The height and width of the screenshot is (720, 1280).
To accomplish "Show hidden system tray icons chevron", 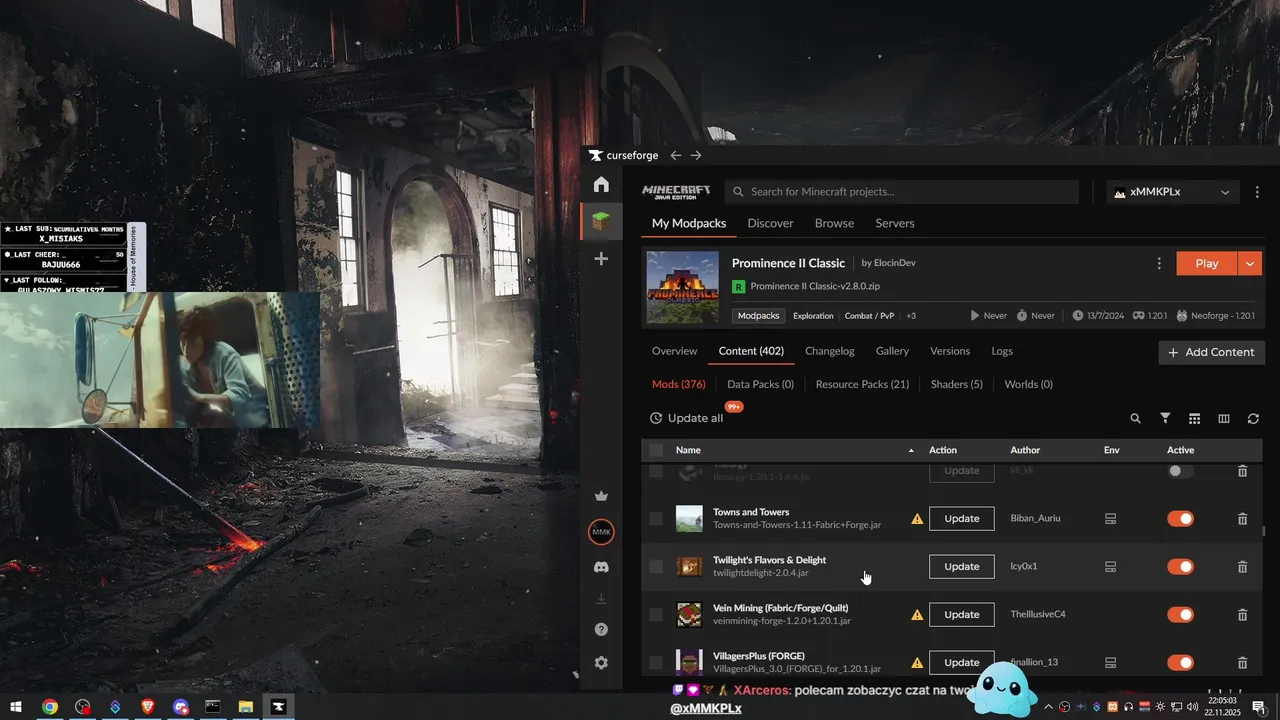I will tap(1048, 707).
